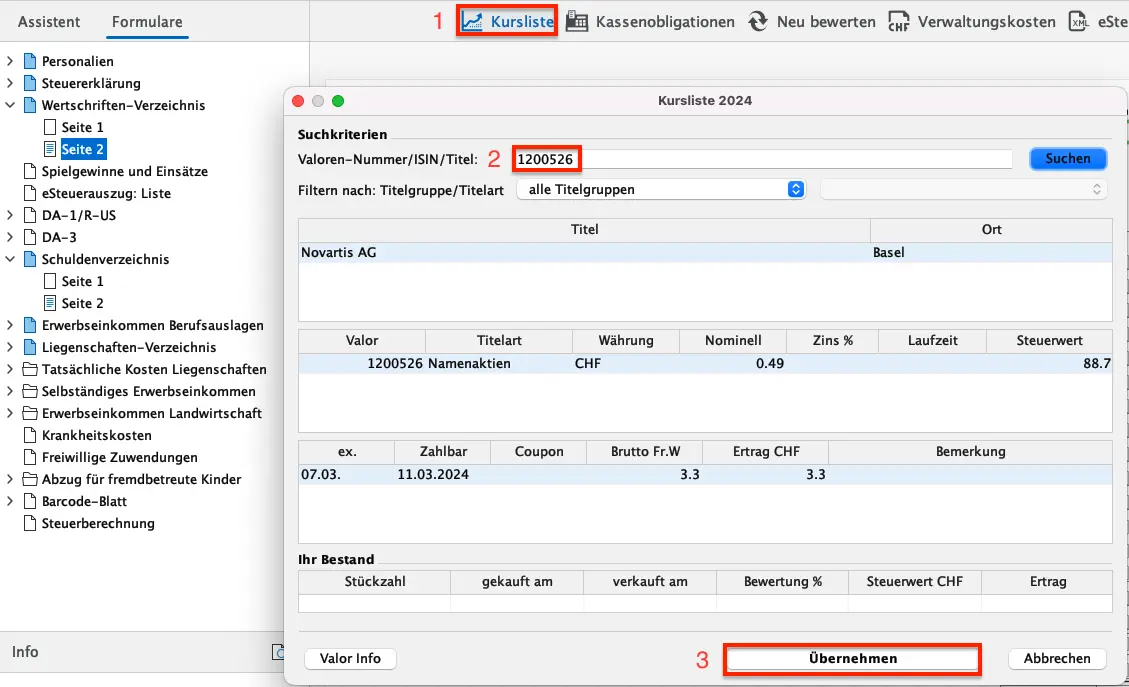
Task: Collapse the Wertschriften-Verzeichnis tree node
Action: pyautogui.click(x=10, y=105)
